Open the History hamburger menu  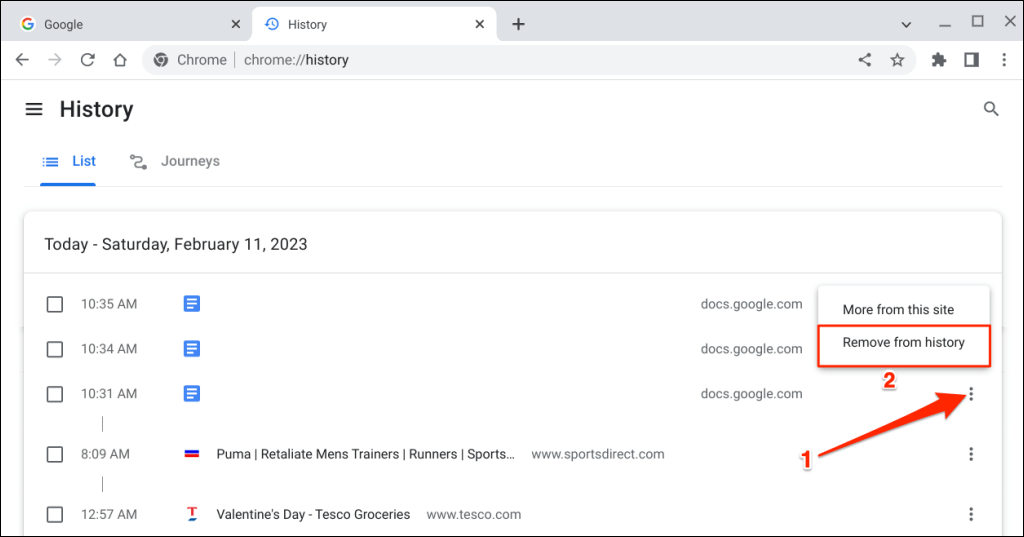(x=34, y=109)
